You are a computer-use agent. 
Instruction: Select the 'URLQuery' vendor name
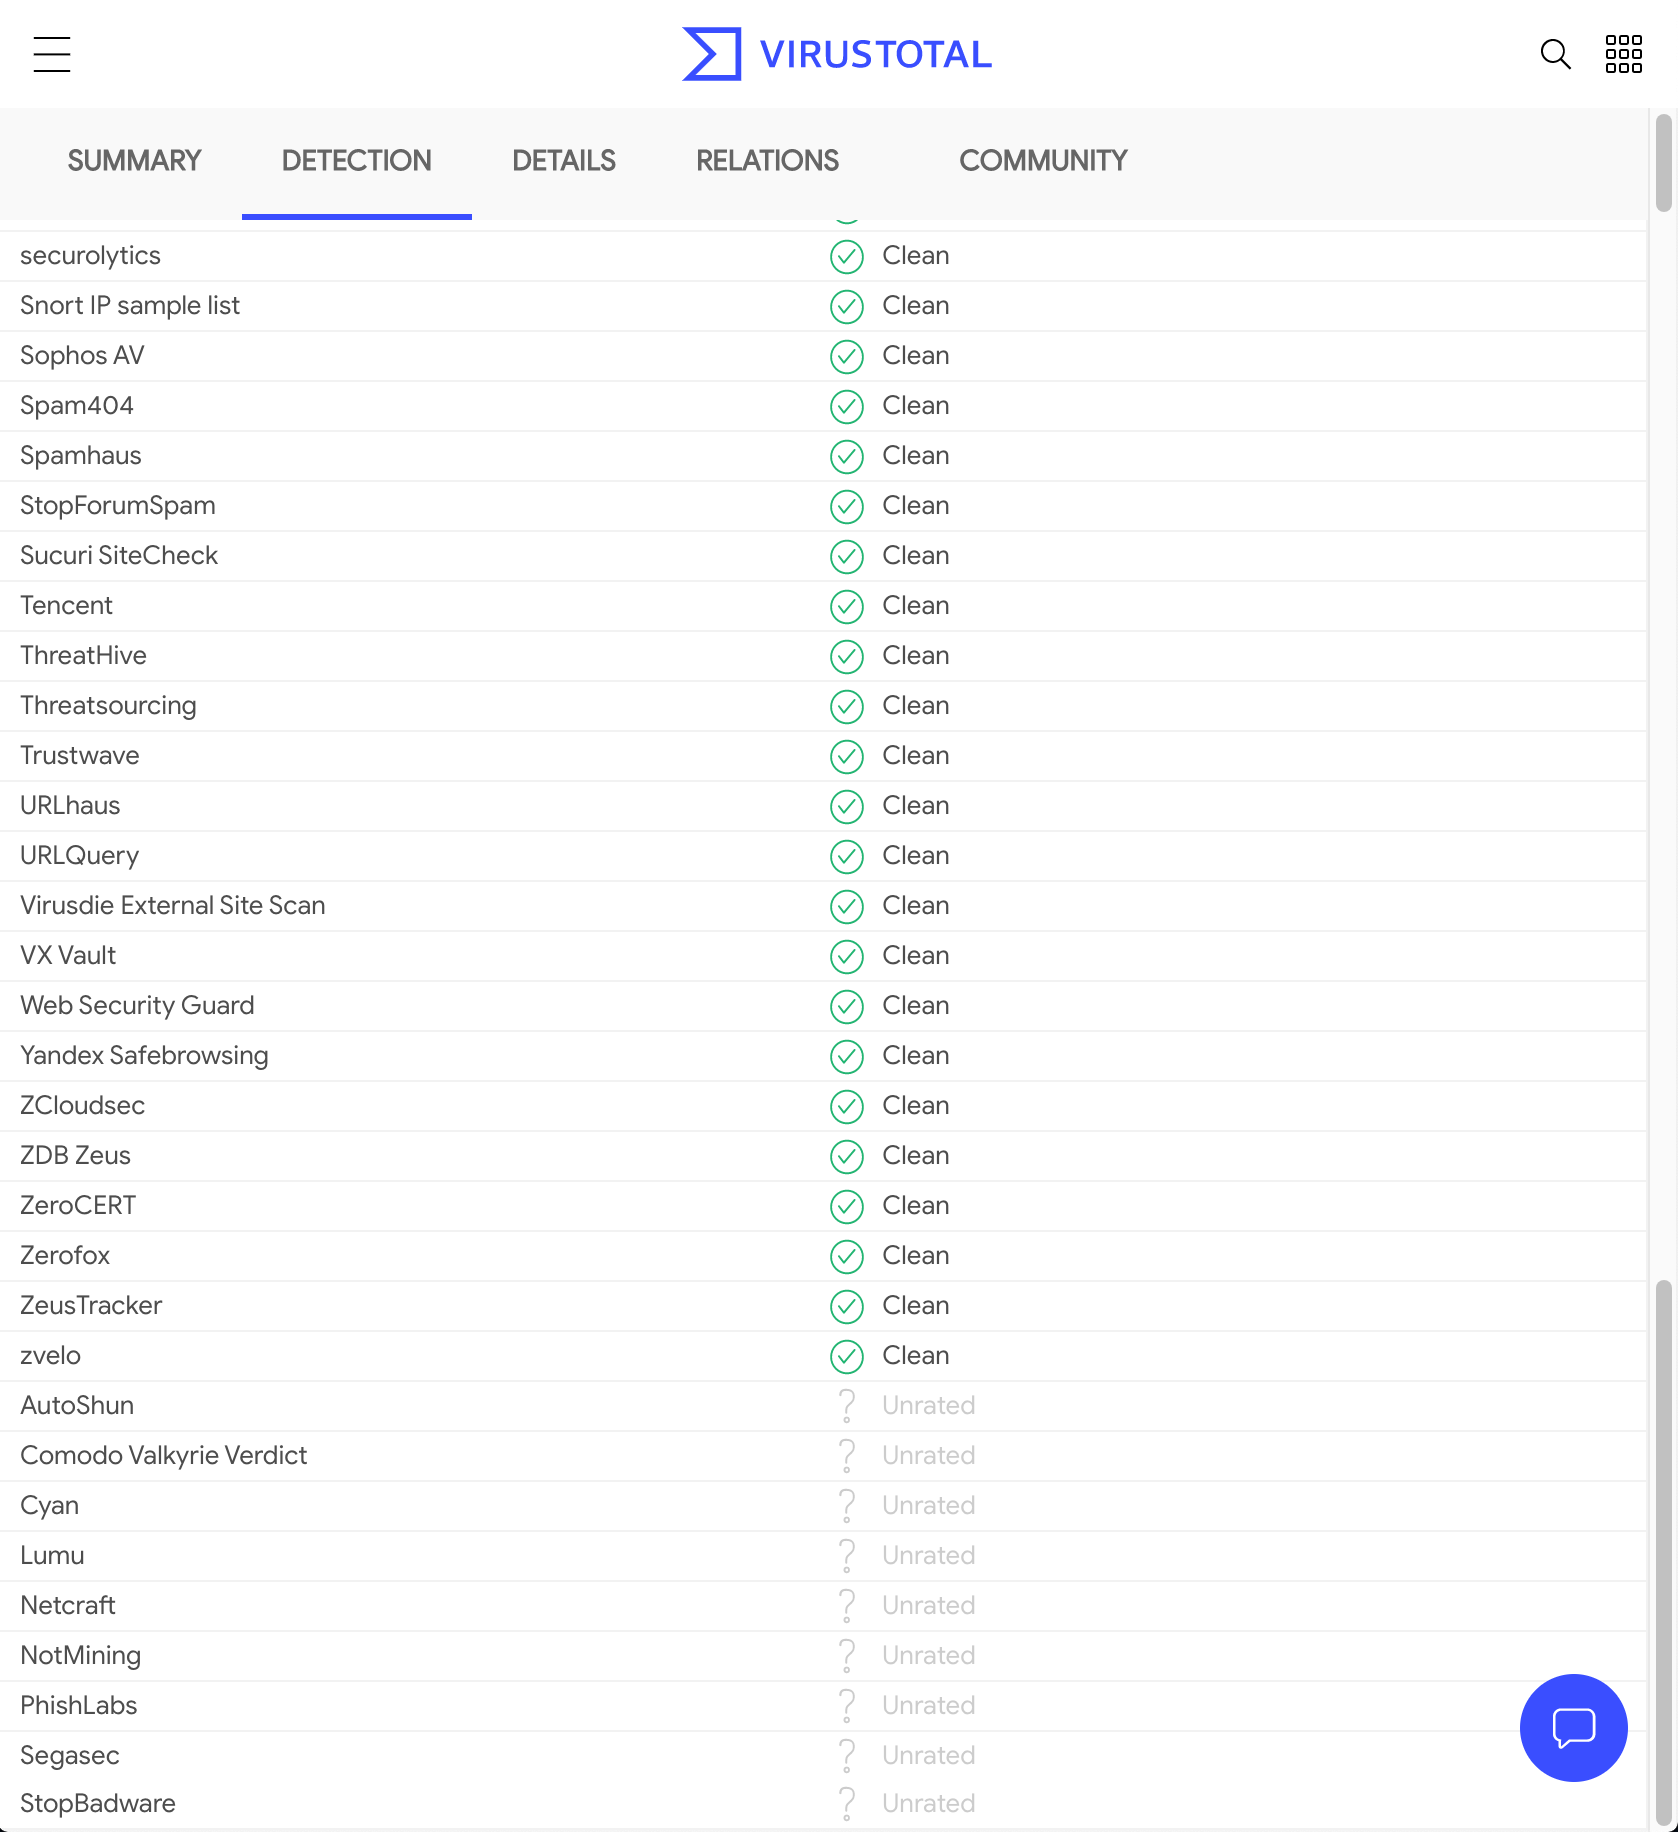[80, 855]
